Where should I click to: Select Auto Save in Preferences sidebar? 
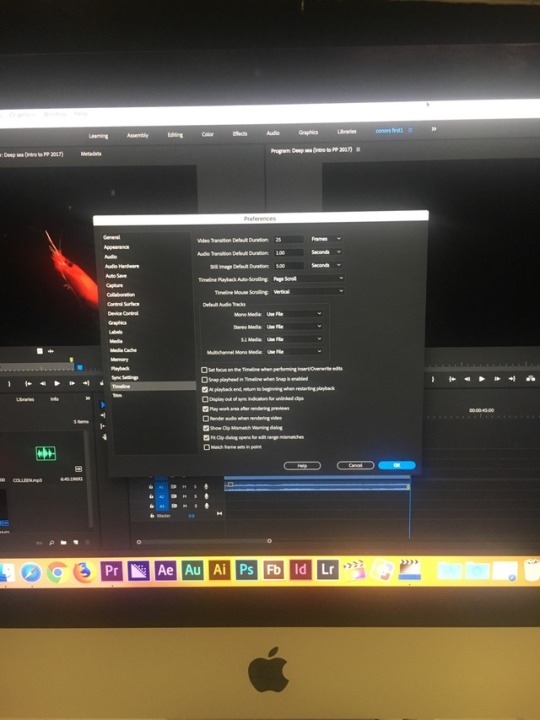(116, 276)
